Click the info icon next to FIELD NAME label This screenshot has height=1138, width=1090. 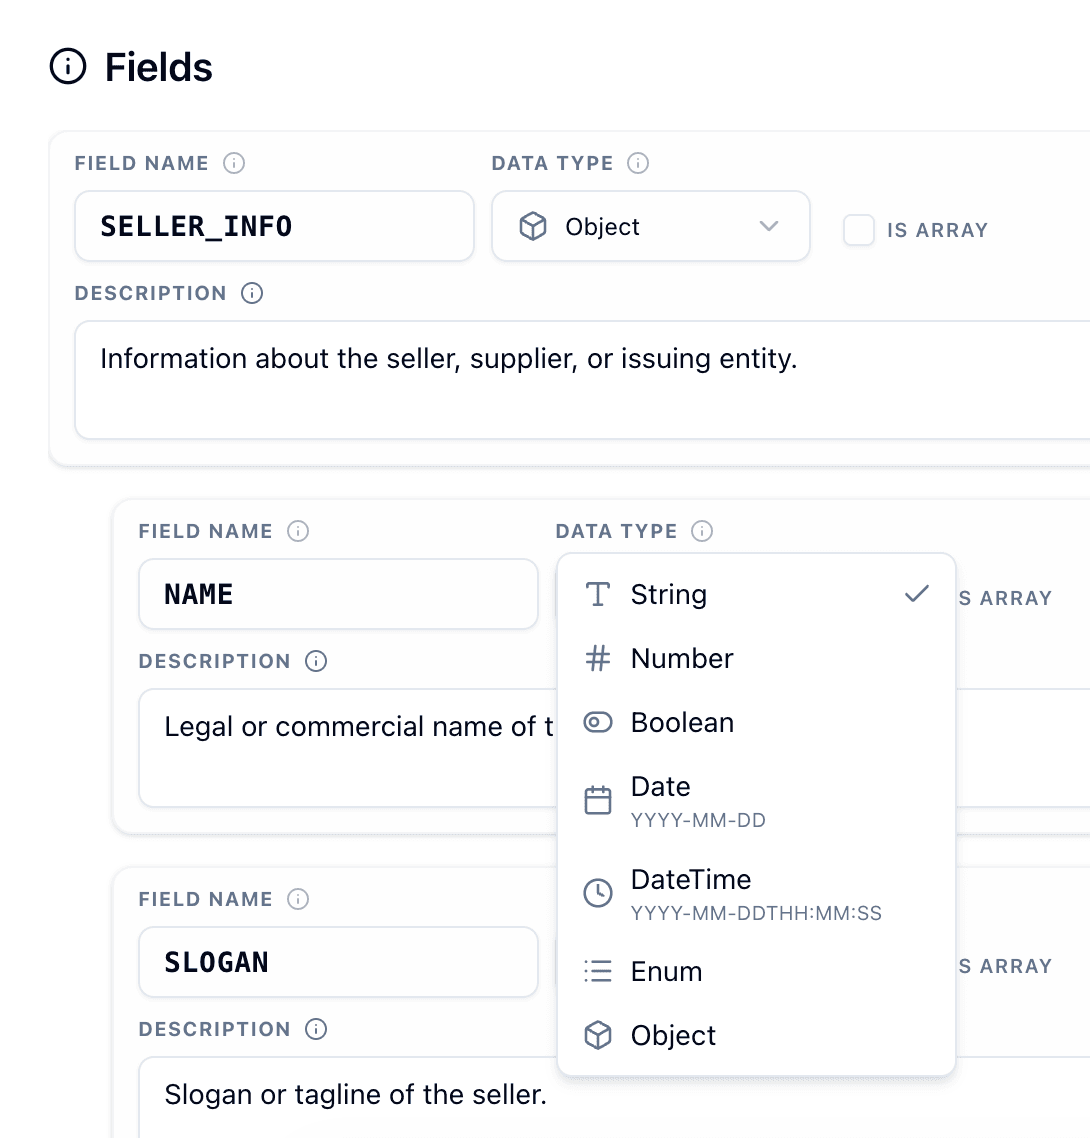234,162
